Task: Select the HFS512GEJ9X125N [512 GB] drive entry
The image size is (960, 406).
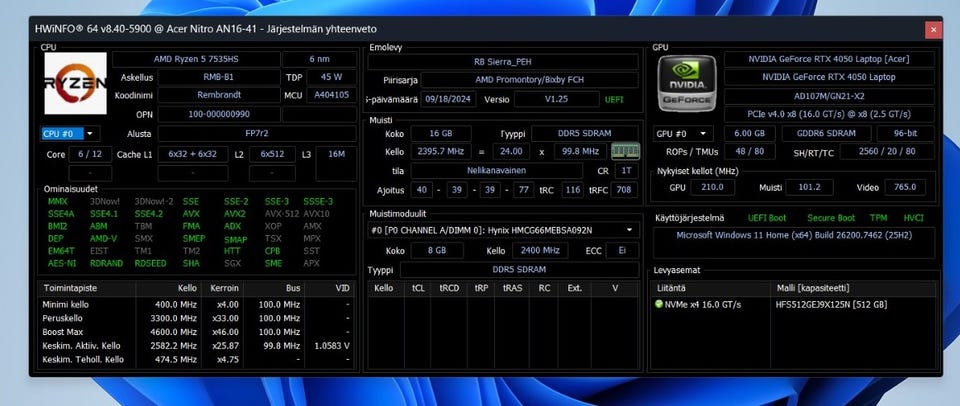Action: (831, 304)
